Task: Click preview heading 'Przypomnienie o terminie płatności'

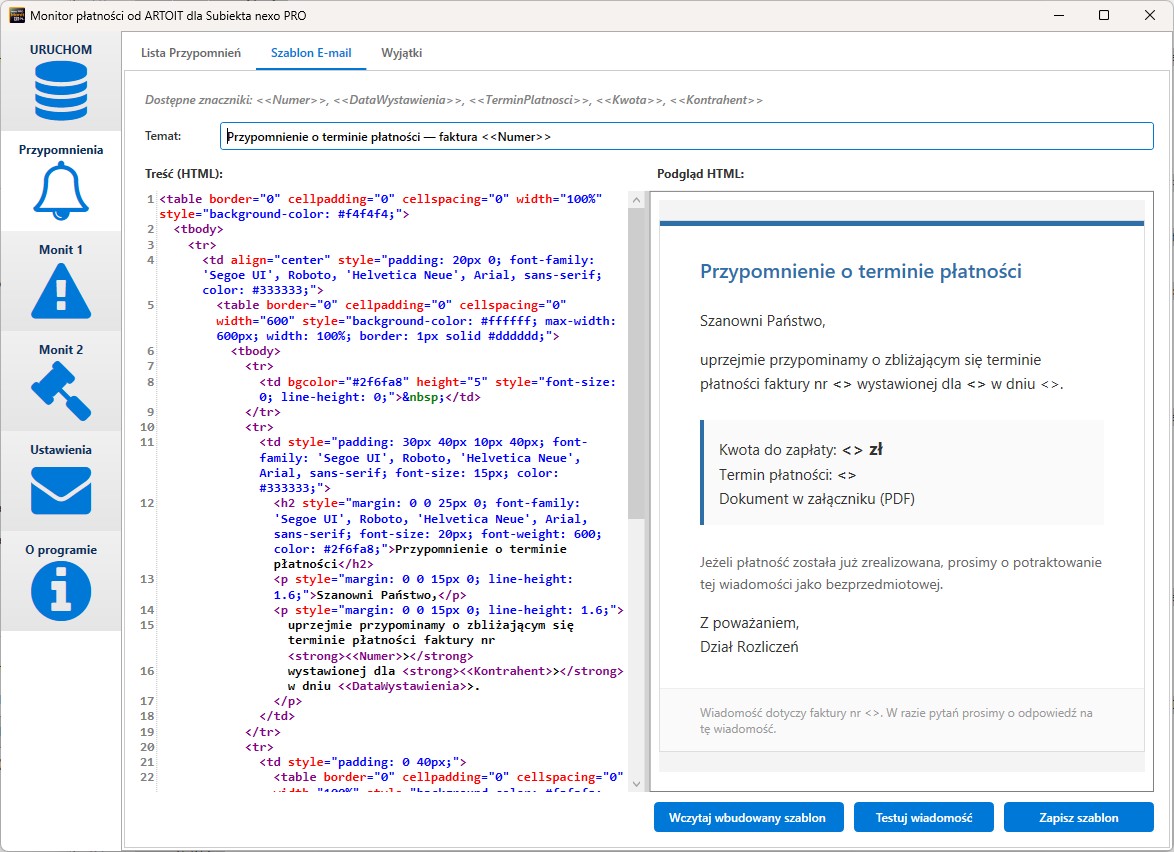Action: 860,271
